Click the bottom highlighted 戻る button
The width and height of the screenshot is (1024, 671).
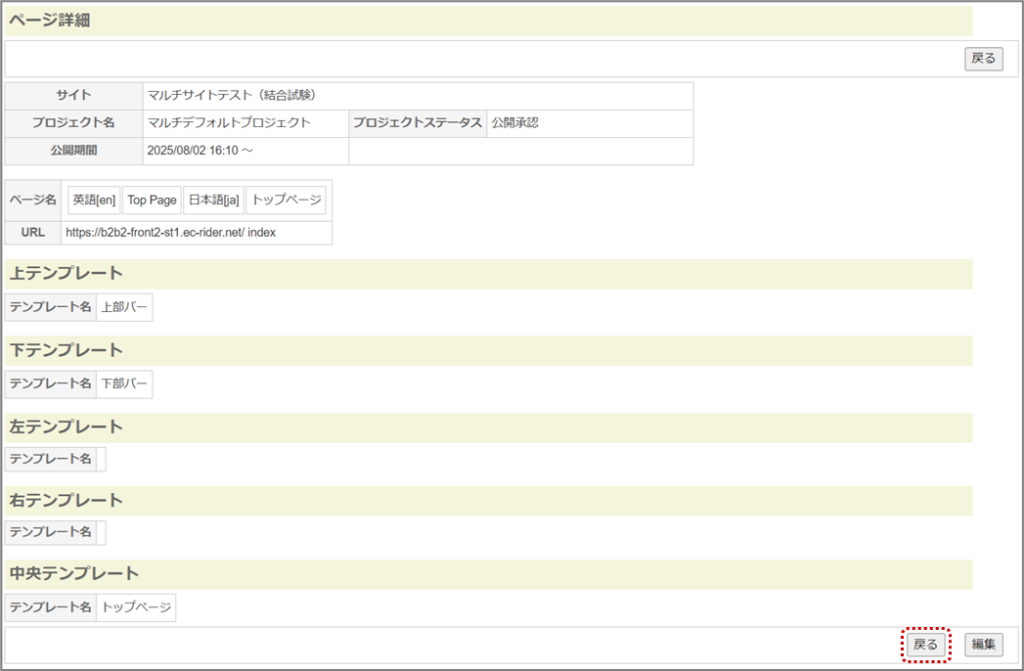tap(926, 645)
